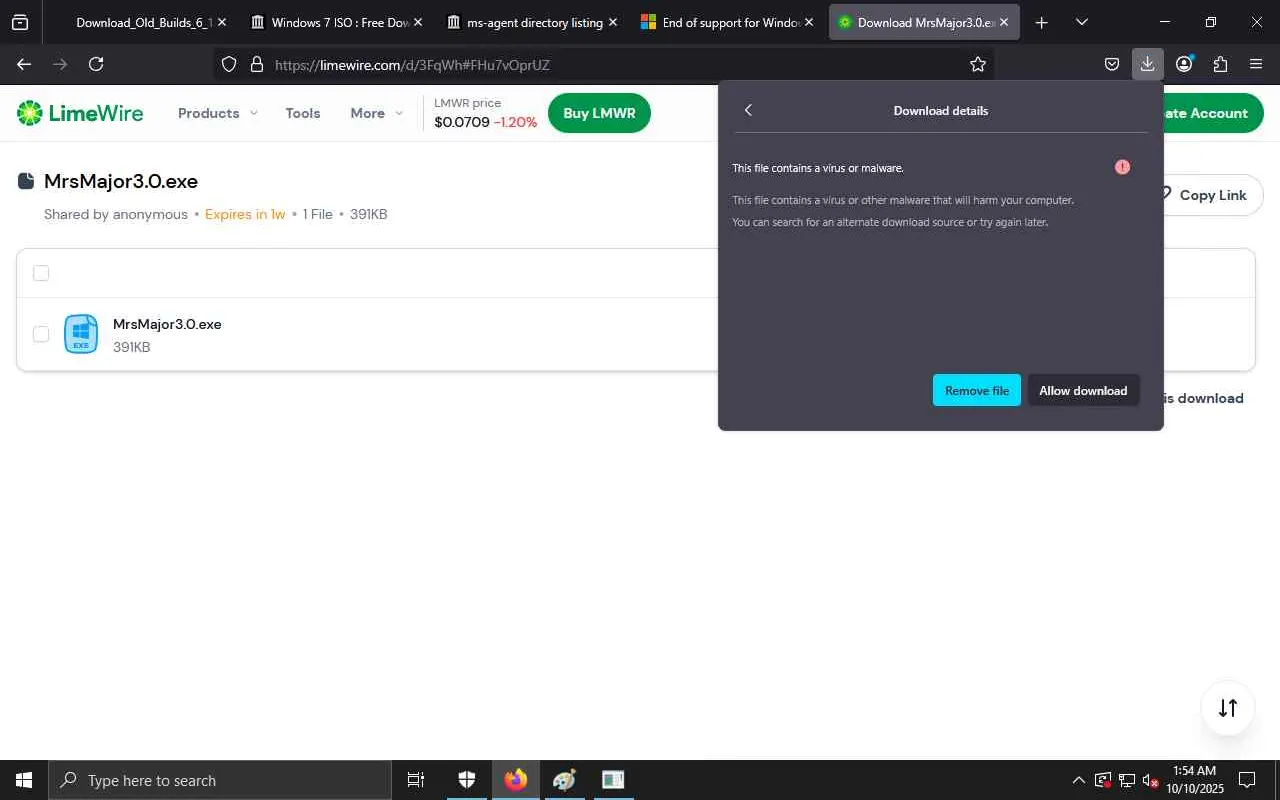Screen dimensions: 1280x800
Task: Click the MrsMajor3.0.exe file name in list
Action: [167, 324]
